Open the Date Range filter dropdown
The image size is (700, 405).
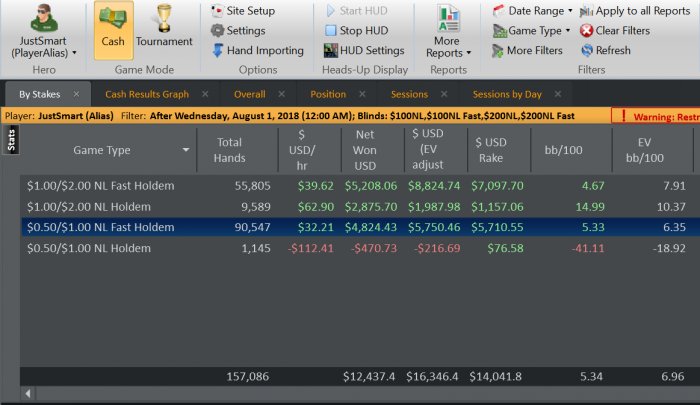point(532,11)
